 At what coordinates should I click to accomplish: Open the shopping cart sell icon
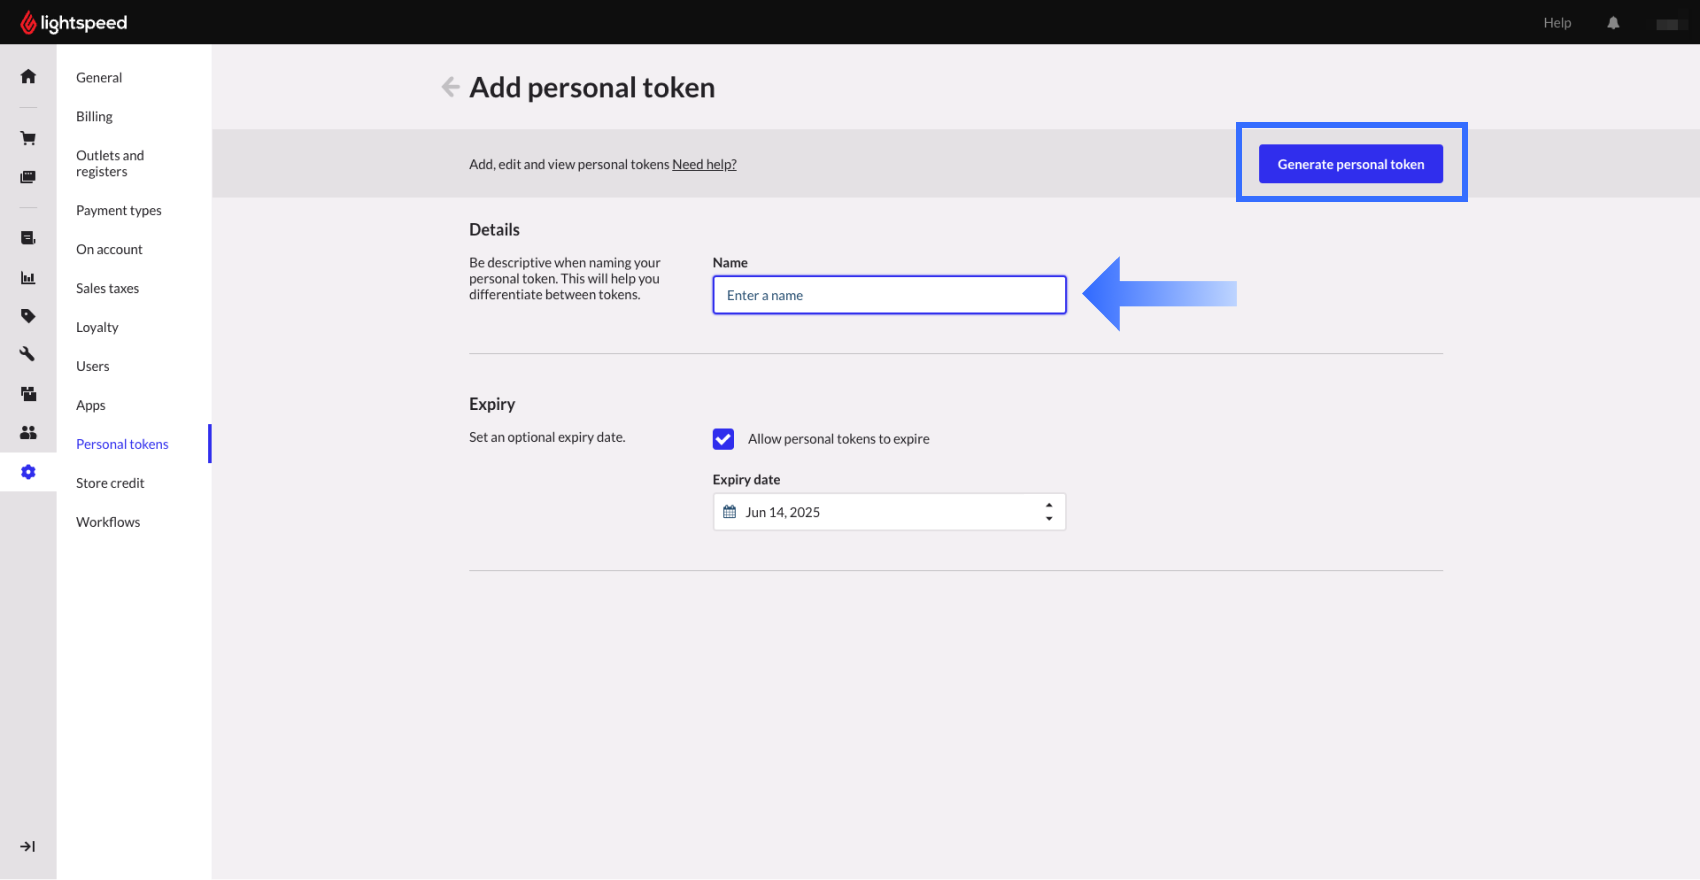point(28,138)
